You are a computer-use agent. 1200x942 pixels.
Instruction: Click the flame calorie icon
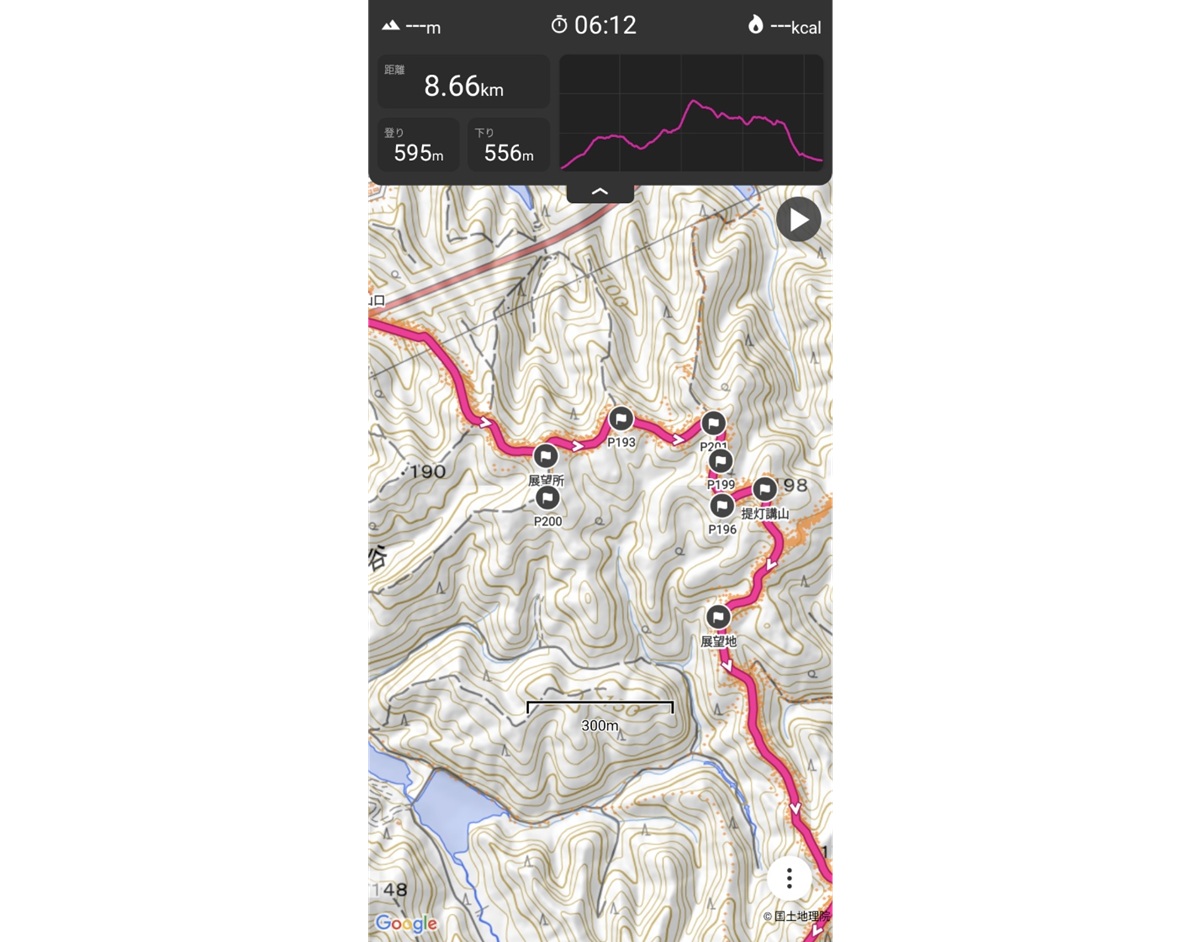click(755, 25)
